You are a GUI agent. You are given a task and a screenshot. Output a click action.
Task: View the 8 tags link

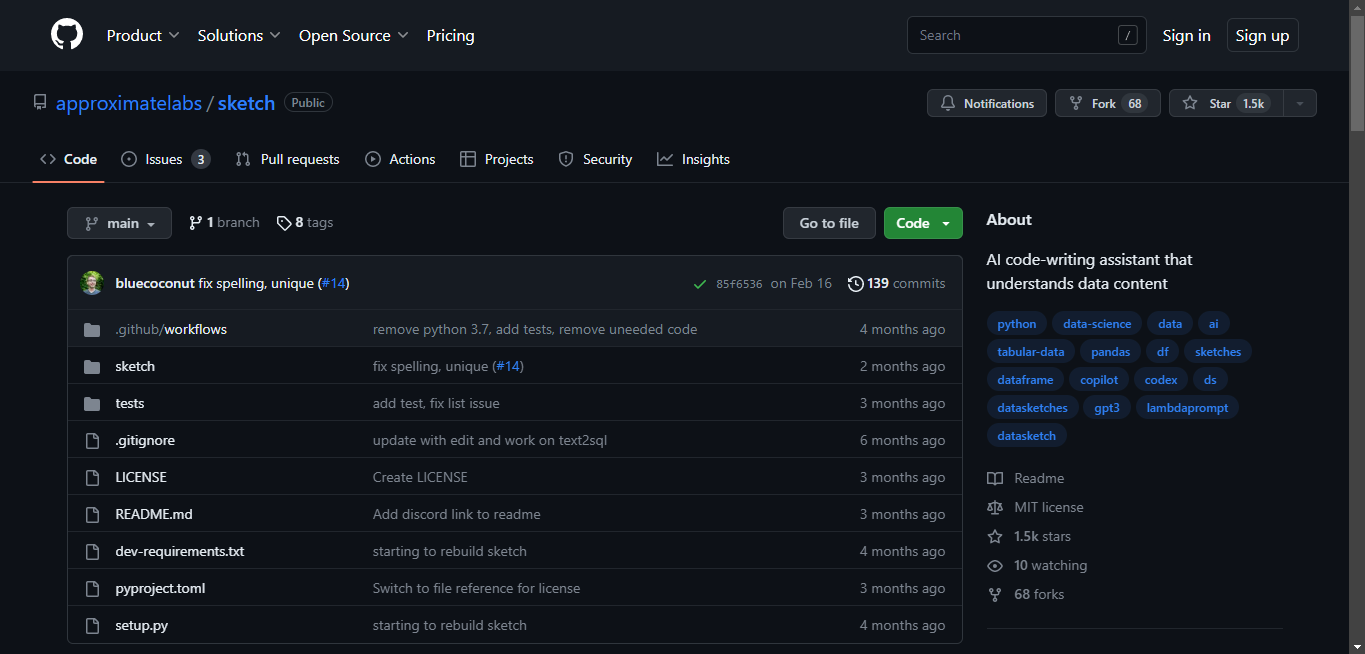click(x=305, y=222)
